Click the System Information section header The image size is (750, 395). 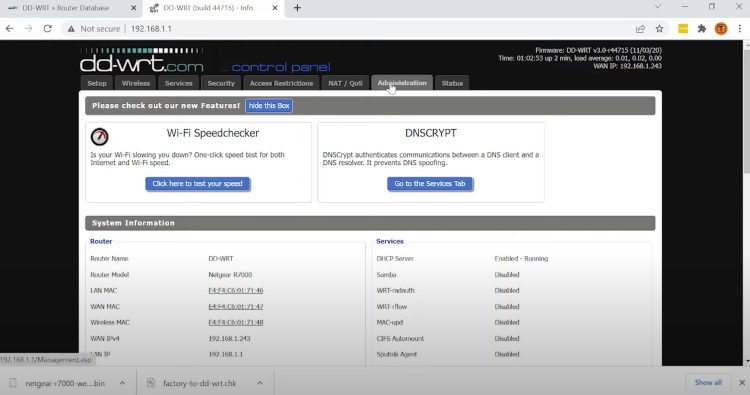tap(370, 223)
